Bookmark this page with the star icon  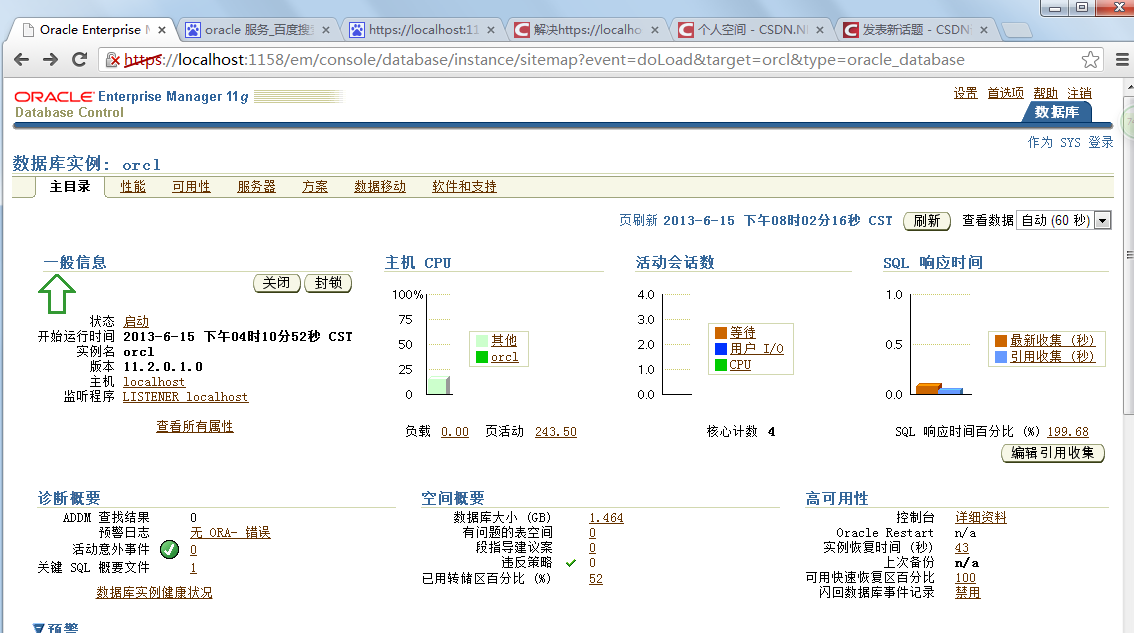[1090, 59]
